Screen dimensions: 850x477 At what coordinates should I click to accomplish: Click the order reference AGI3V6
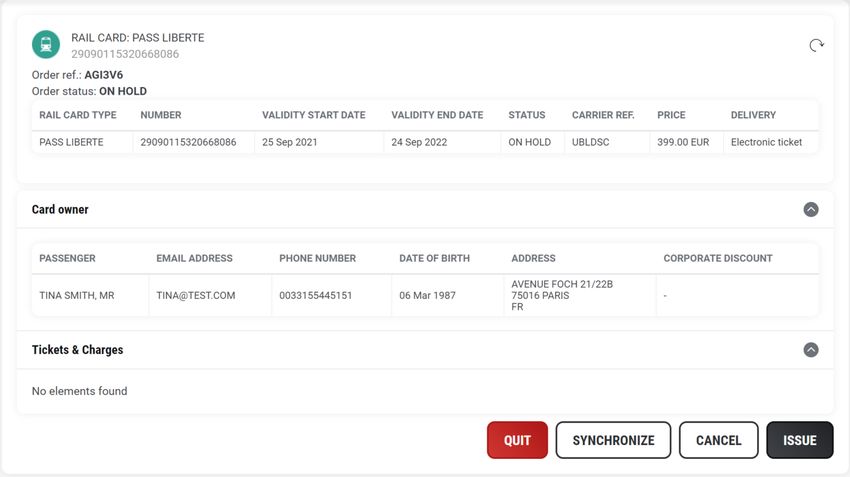[x=104, y=75]
